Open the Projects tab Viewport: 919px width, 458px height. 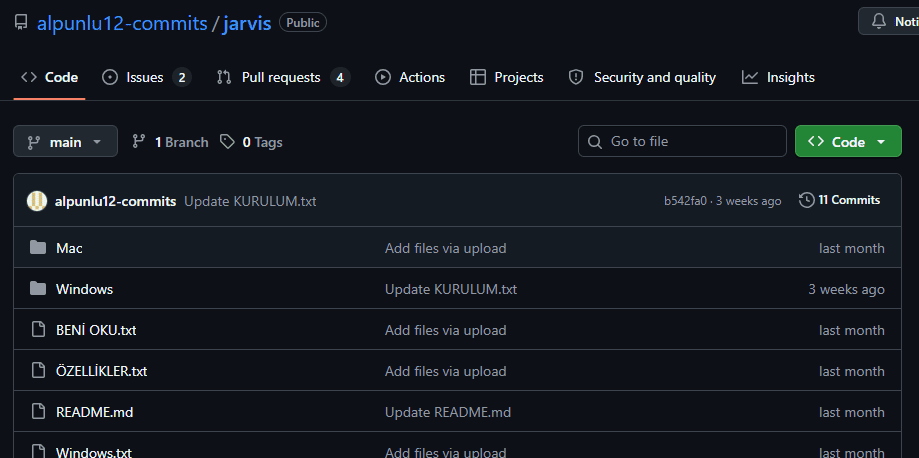(x=507, y=77)
